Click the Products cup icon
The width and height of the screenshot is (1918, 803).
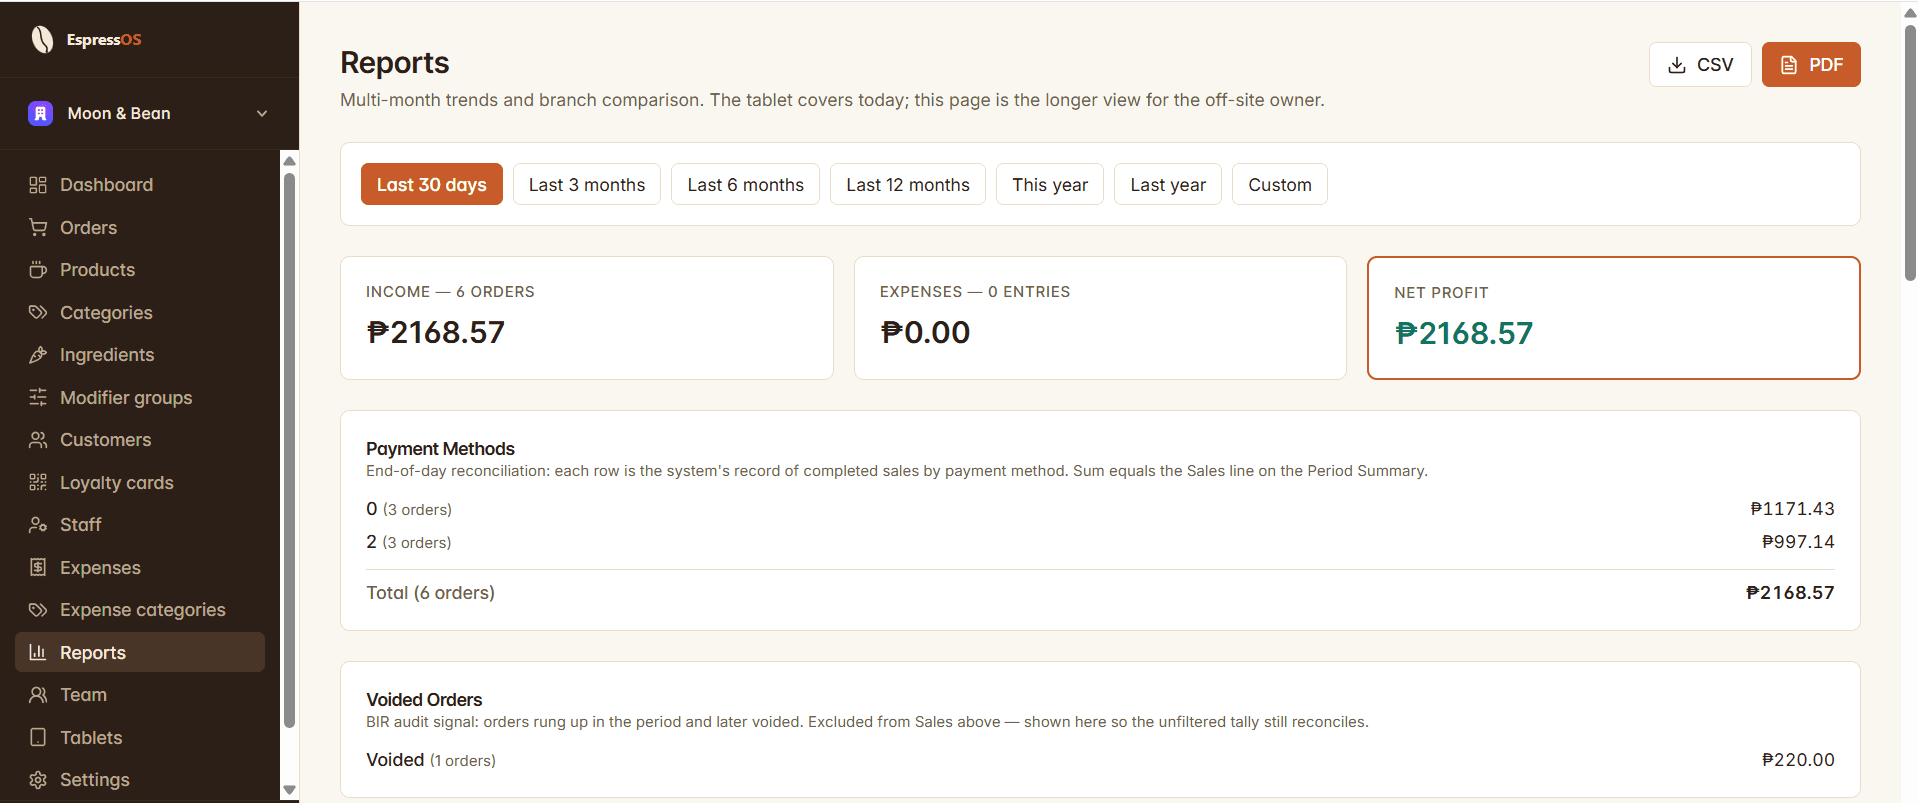click(38, 270)
